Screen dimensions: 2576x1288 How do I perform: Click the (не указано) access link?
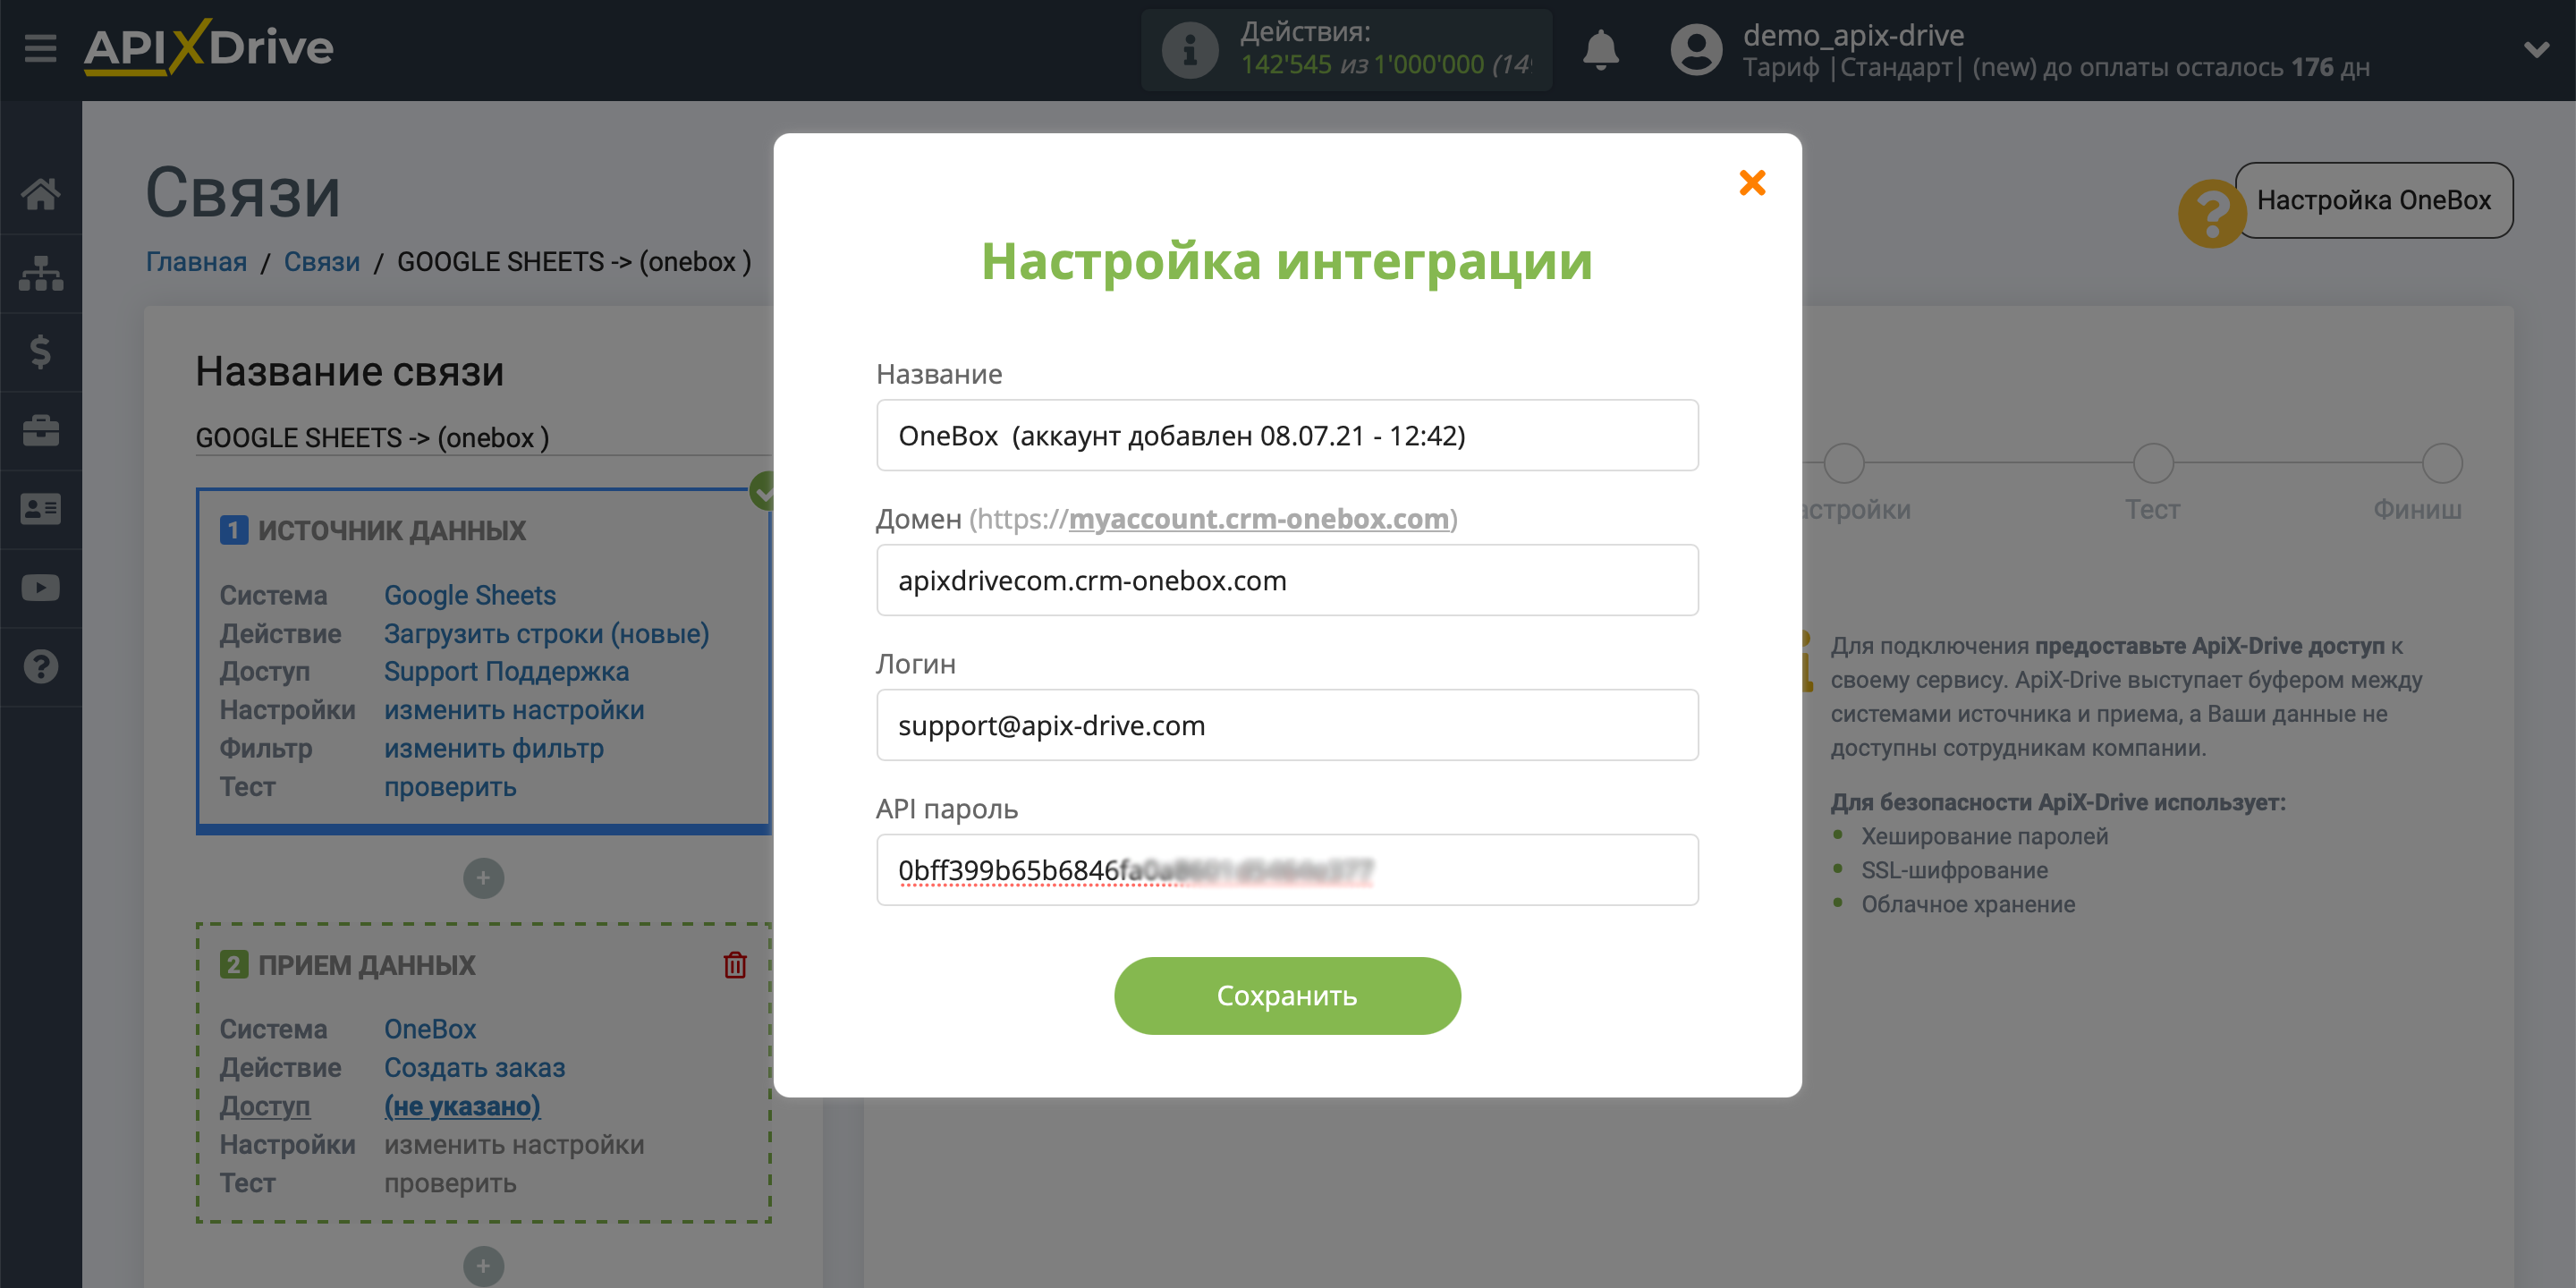pos(462,1106)
